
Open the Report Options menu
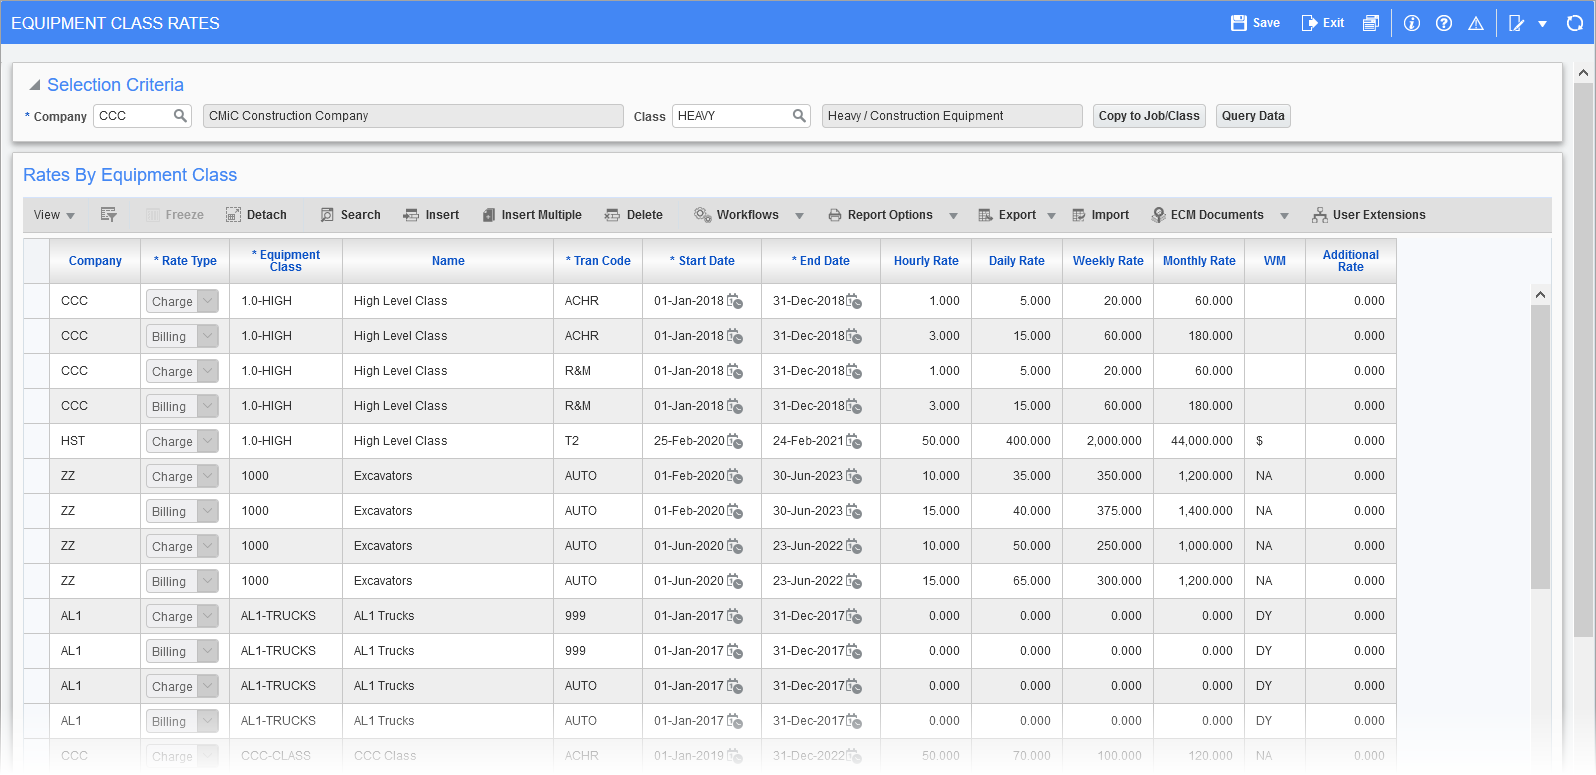pyautogui.click(x=889, y=215)
